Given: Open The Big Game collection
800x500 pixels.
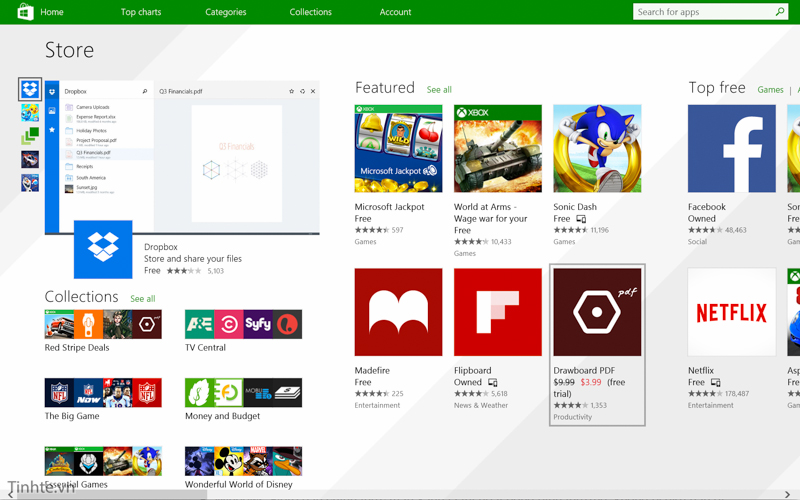Looking at the screenshot, I should (x=103, y=392).
